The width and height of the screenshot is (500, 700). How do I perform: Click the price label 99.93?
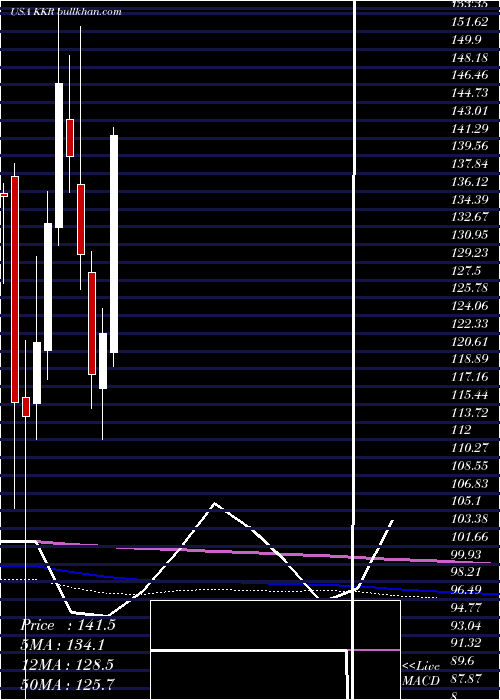click(466, 554)
